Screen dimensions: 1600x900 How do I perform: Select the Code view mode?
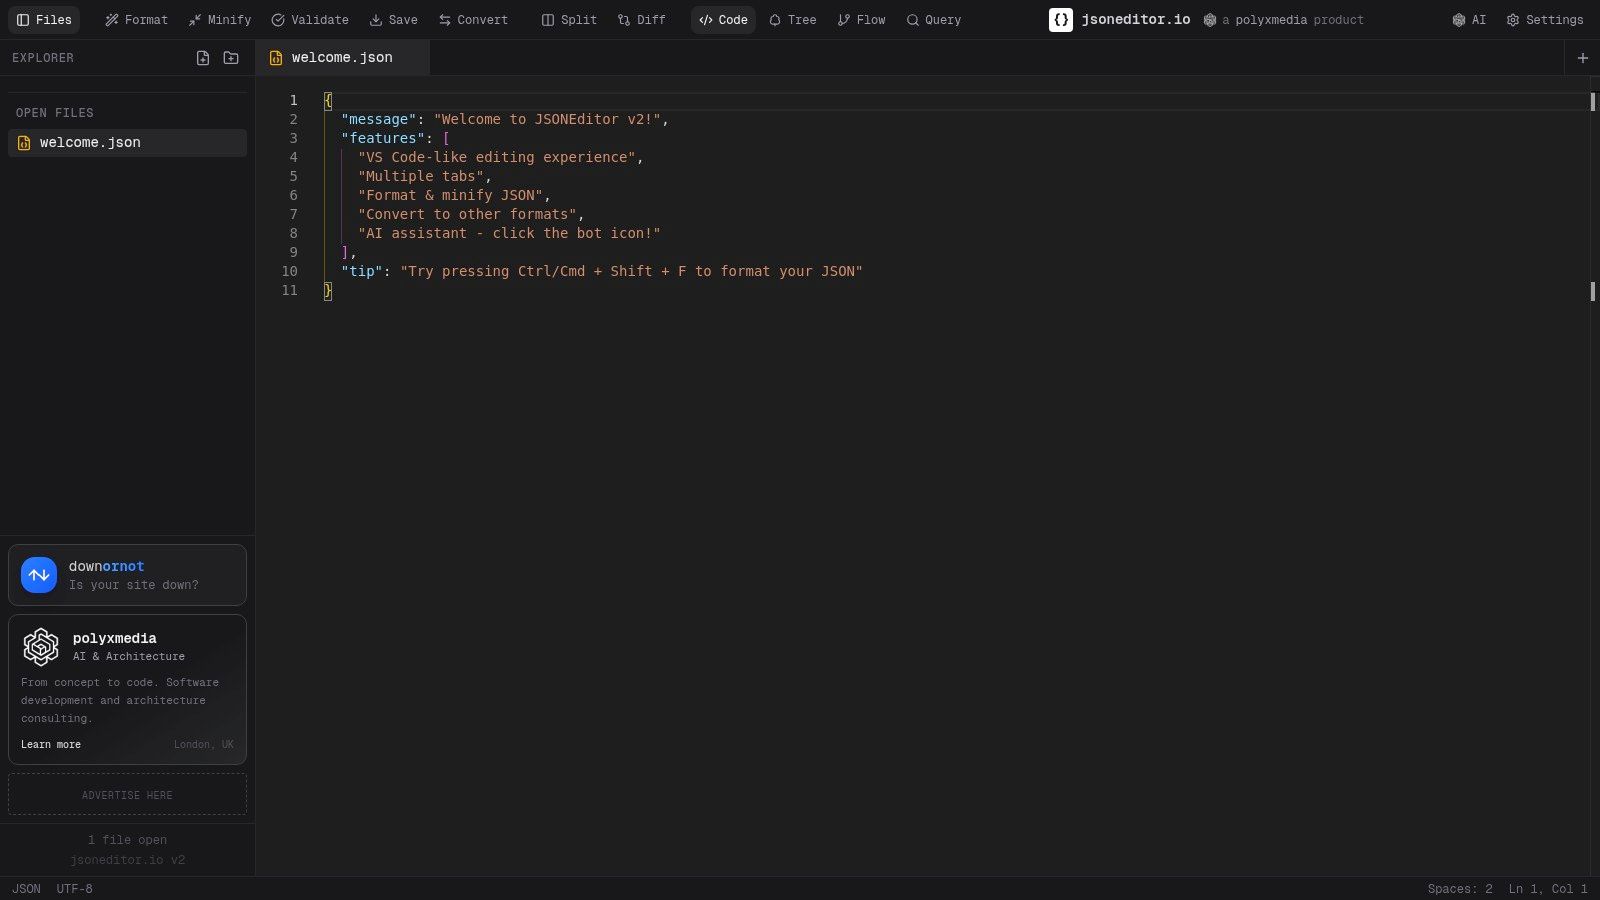(722, 20)
